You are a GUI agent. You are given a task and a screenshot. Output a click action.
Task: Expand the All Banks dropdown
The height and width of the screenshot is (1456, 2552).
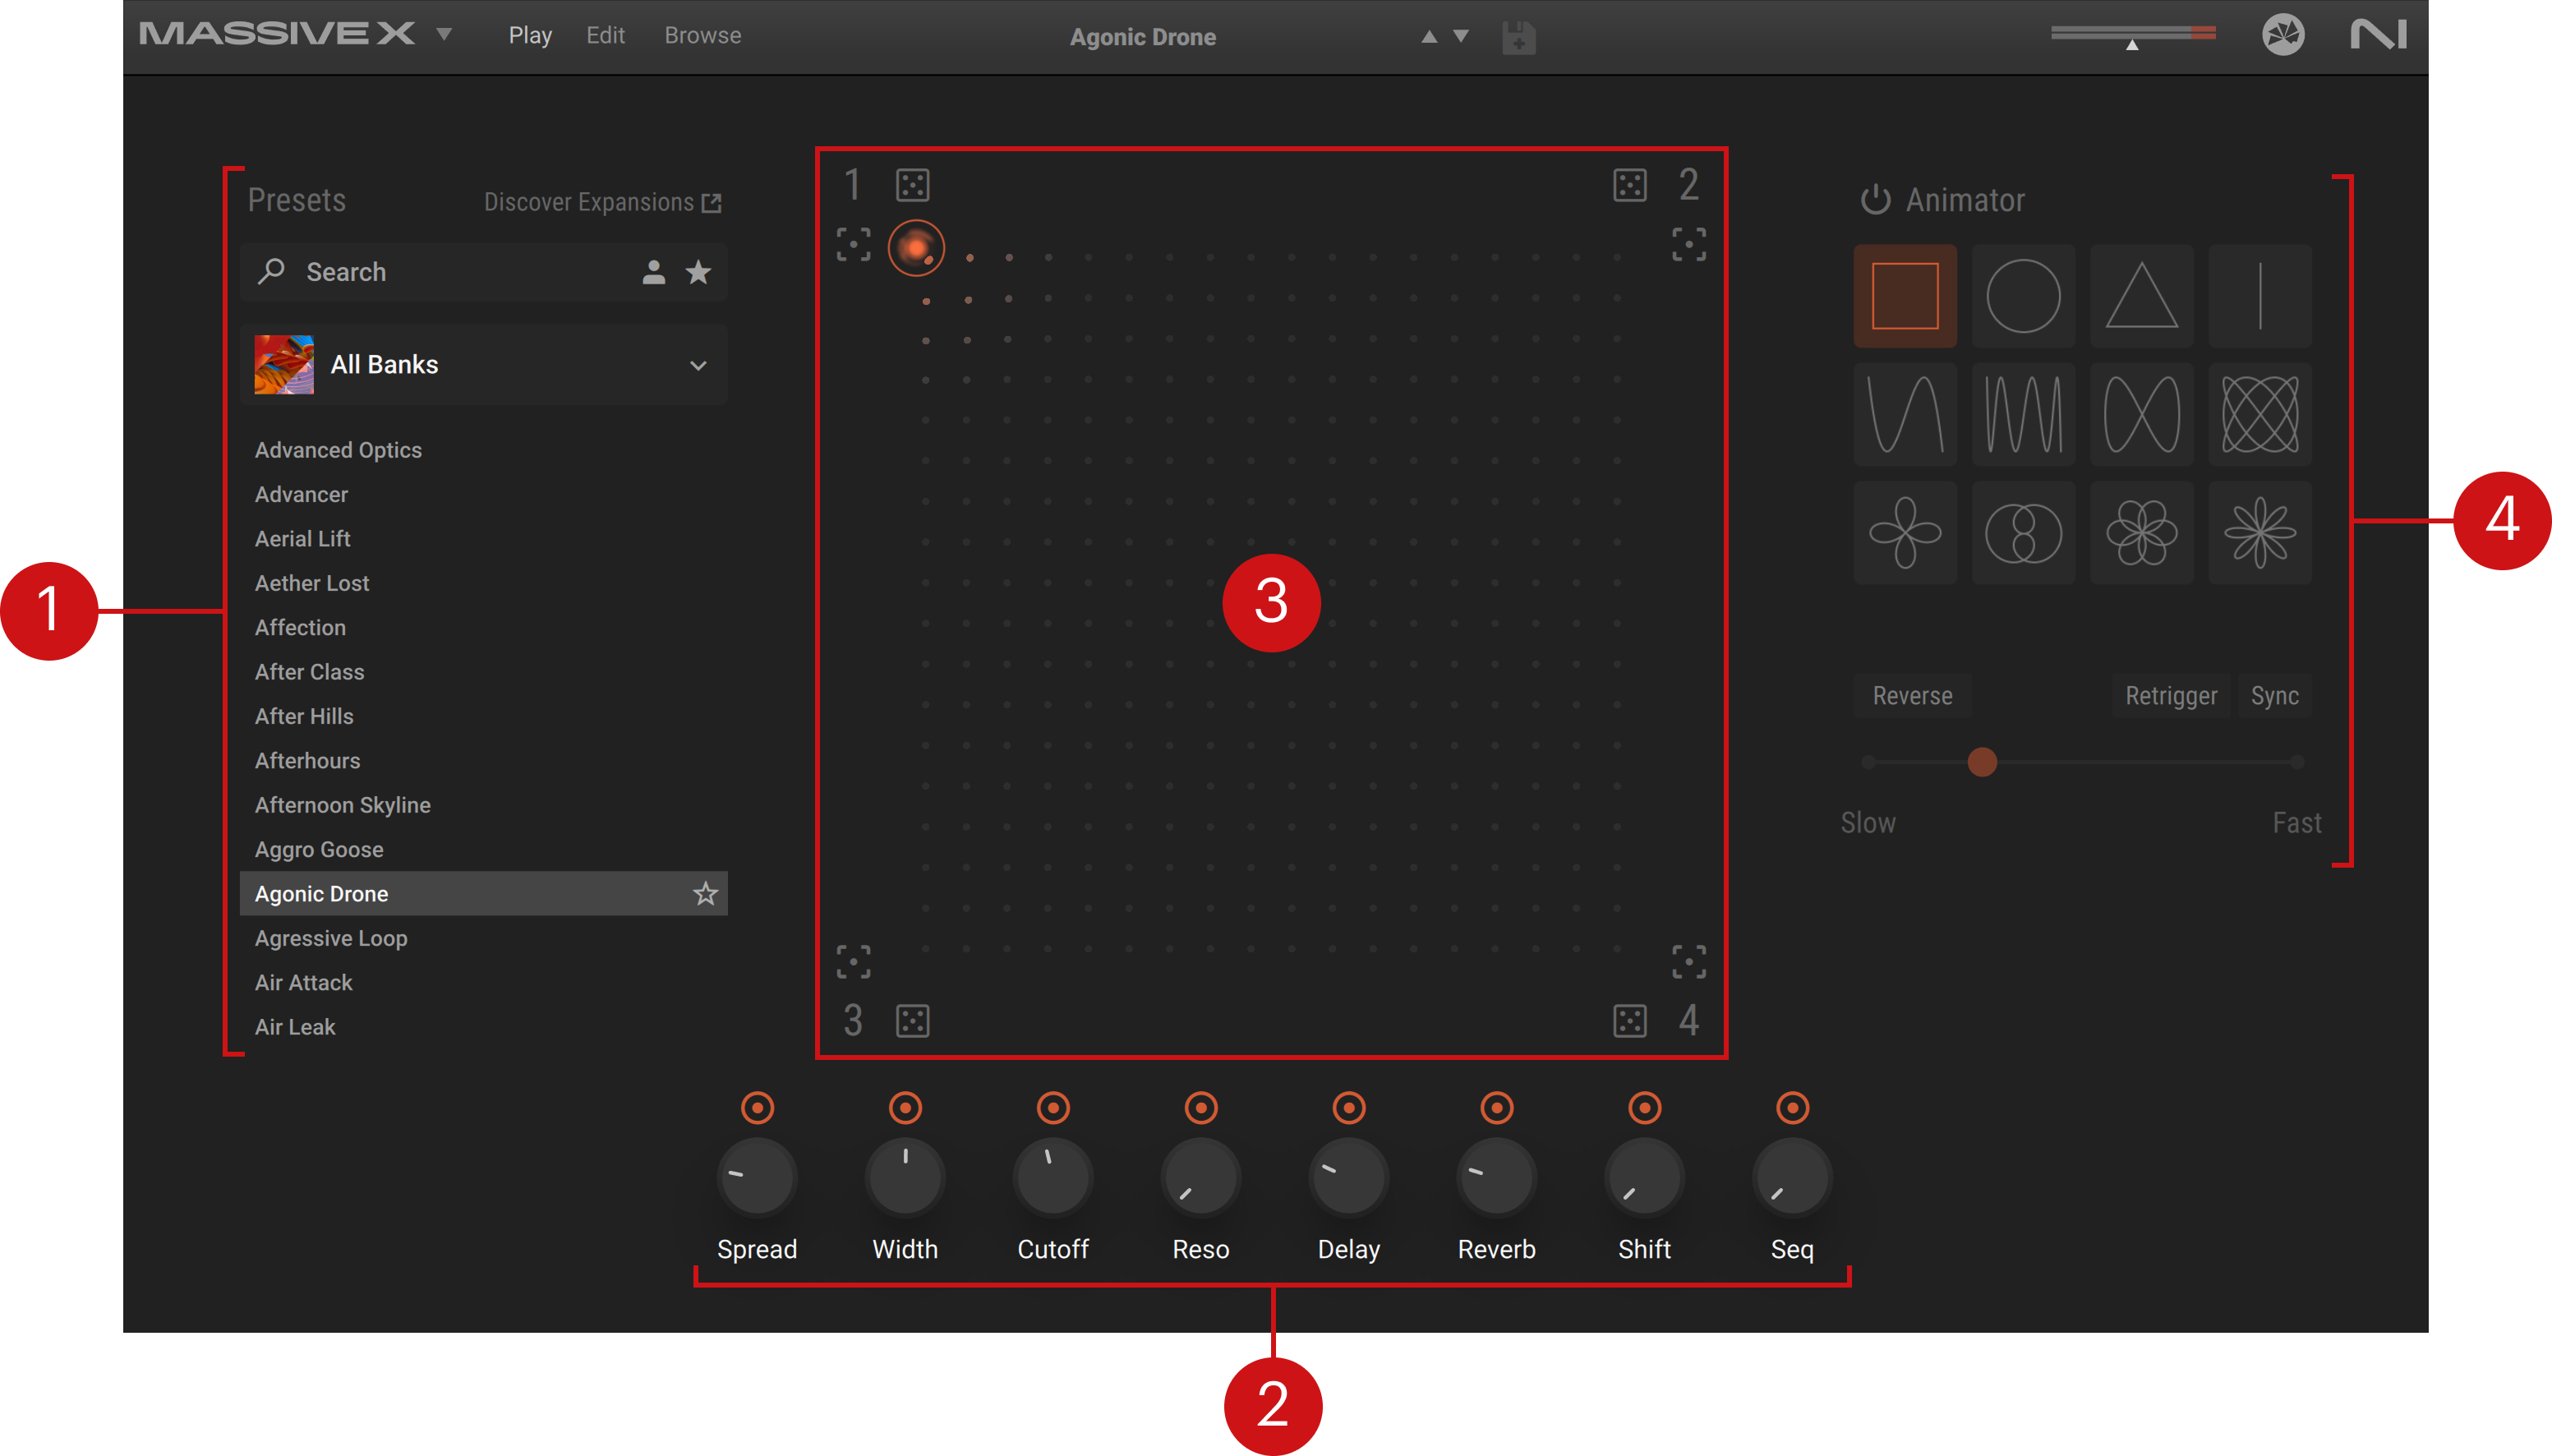698,365
